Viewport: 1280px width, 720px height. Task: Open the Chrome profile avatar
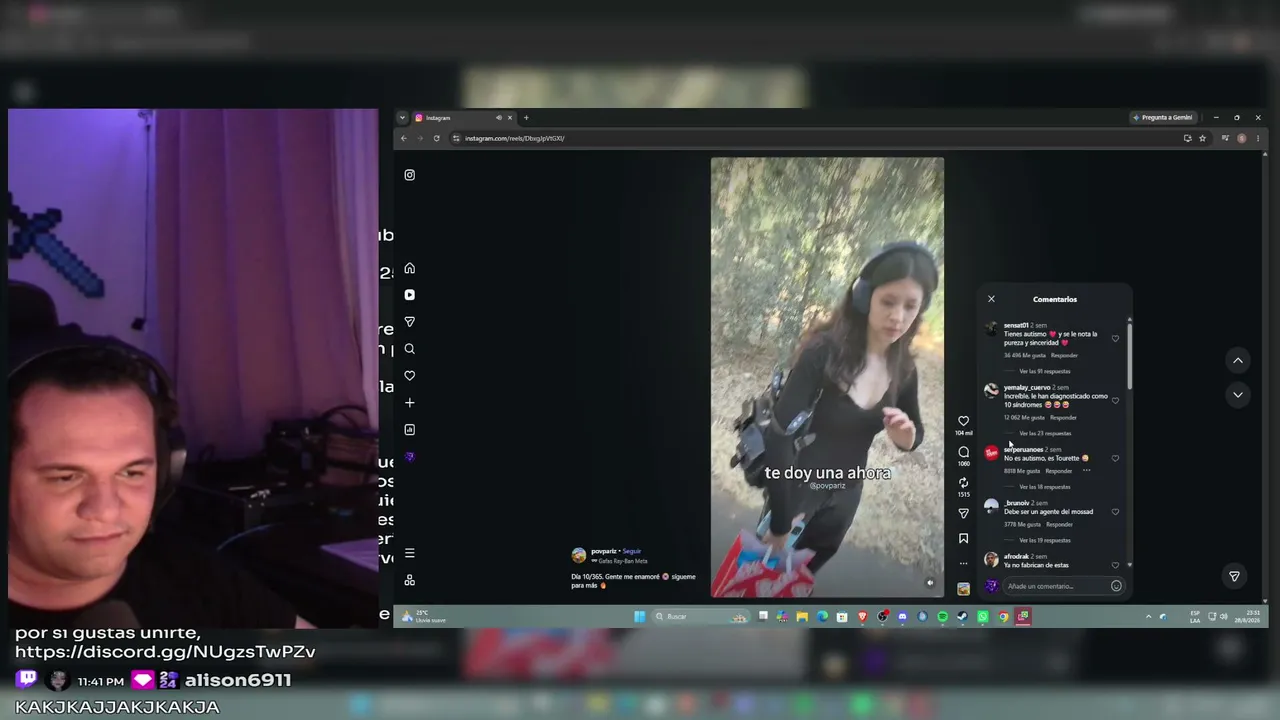point(1241,138)
